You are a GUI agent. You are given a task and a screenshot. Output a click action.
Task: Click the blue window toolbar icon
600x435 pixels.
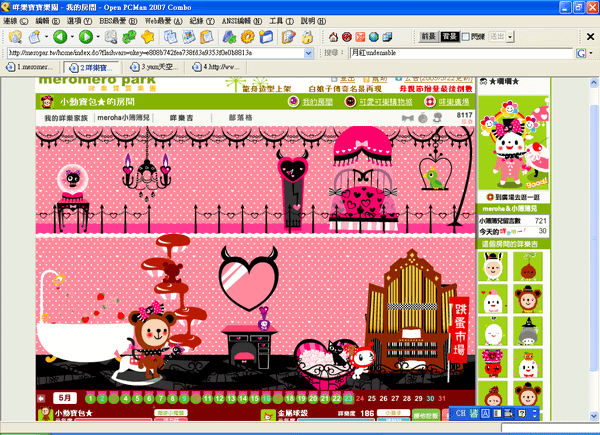coord(266,37)
